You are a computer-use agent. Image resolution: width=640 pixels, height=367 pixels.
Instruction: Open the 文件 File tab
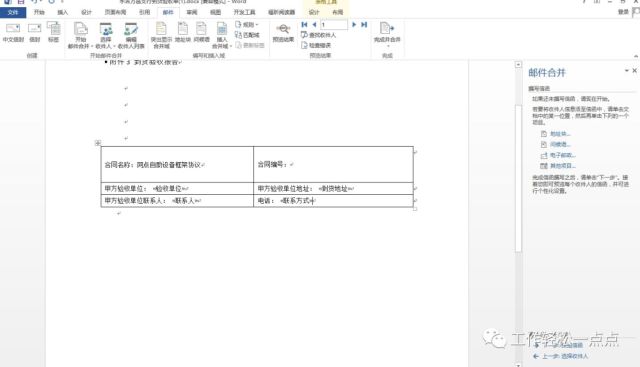tap(13, 12)
